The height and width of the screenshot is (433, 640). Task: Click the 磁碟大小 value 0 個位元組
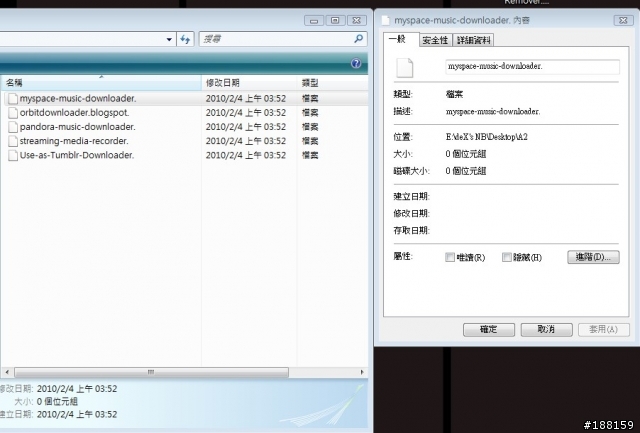[x=466, y=171]
